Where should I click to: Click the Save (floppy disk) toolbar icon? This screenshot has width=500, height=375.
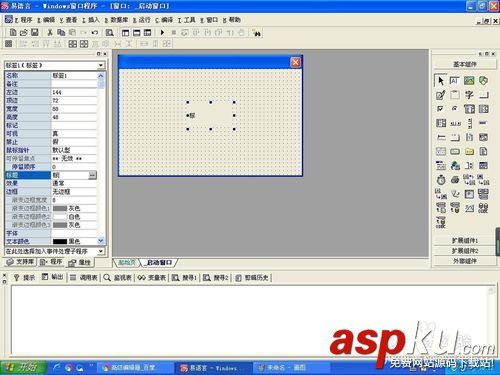pos(35,32)
